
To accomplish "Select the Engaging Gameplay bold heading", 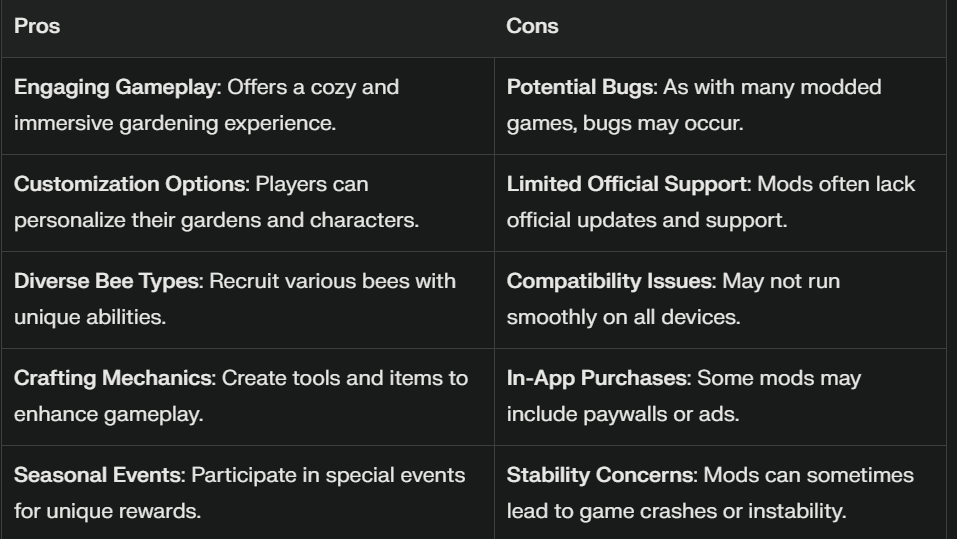I will pos(116,87).
